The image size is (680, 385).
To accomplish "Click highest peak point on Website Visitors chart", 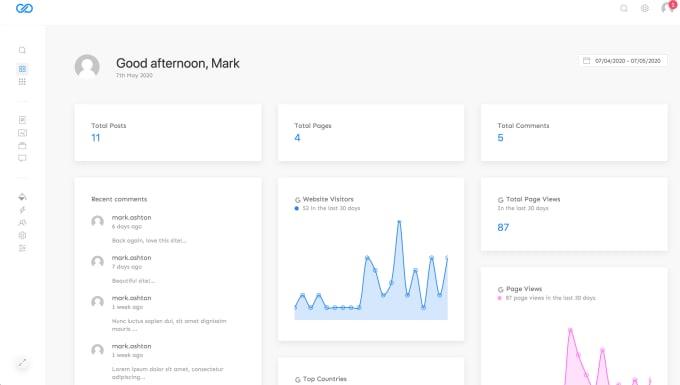I will [x=399, y=222].
